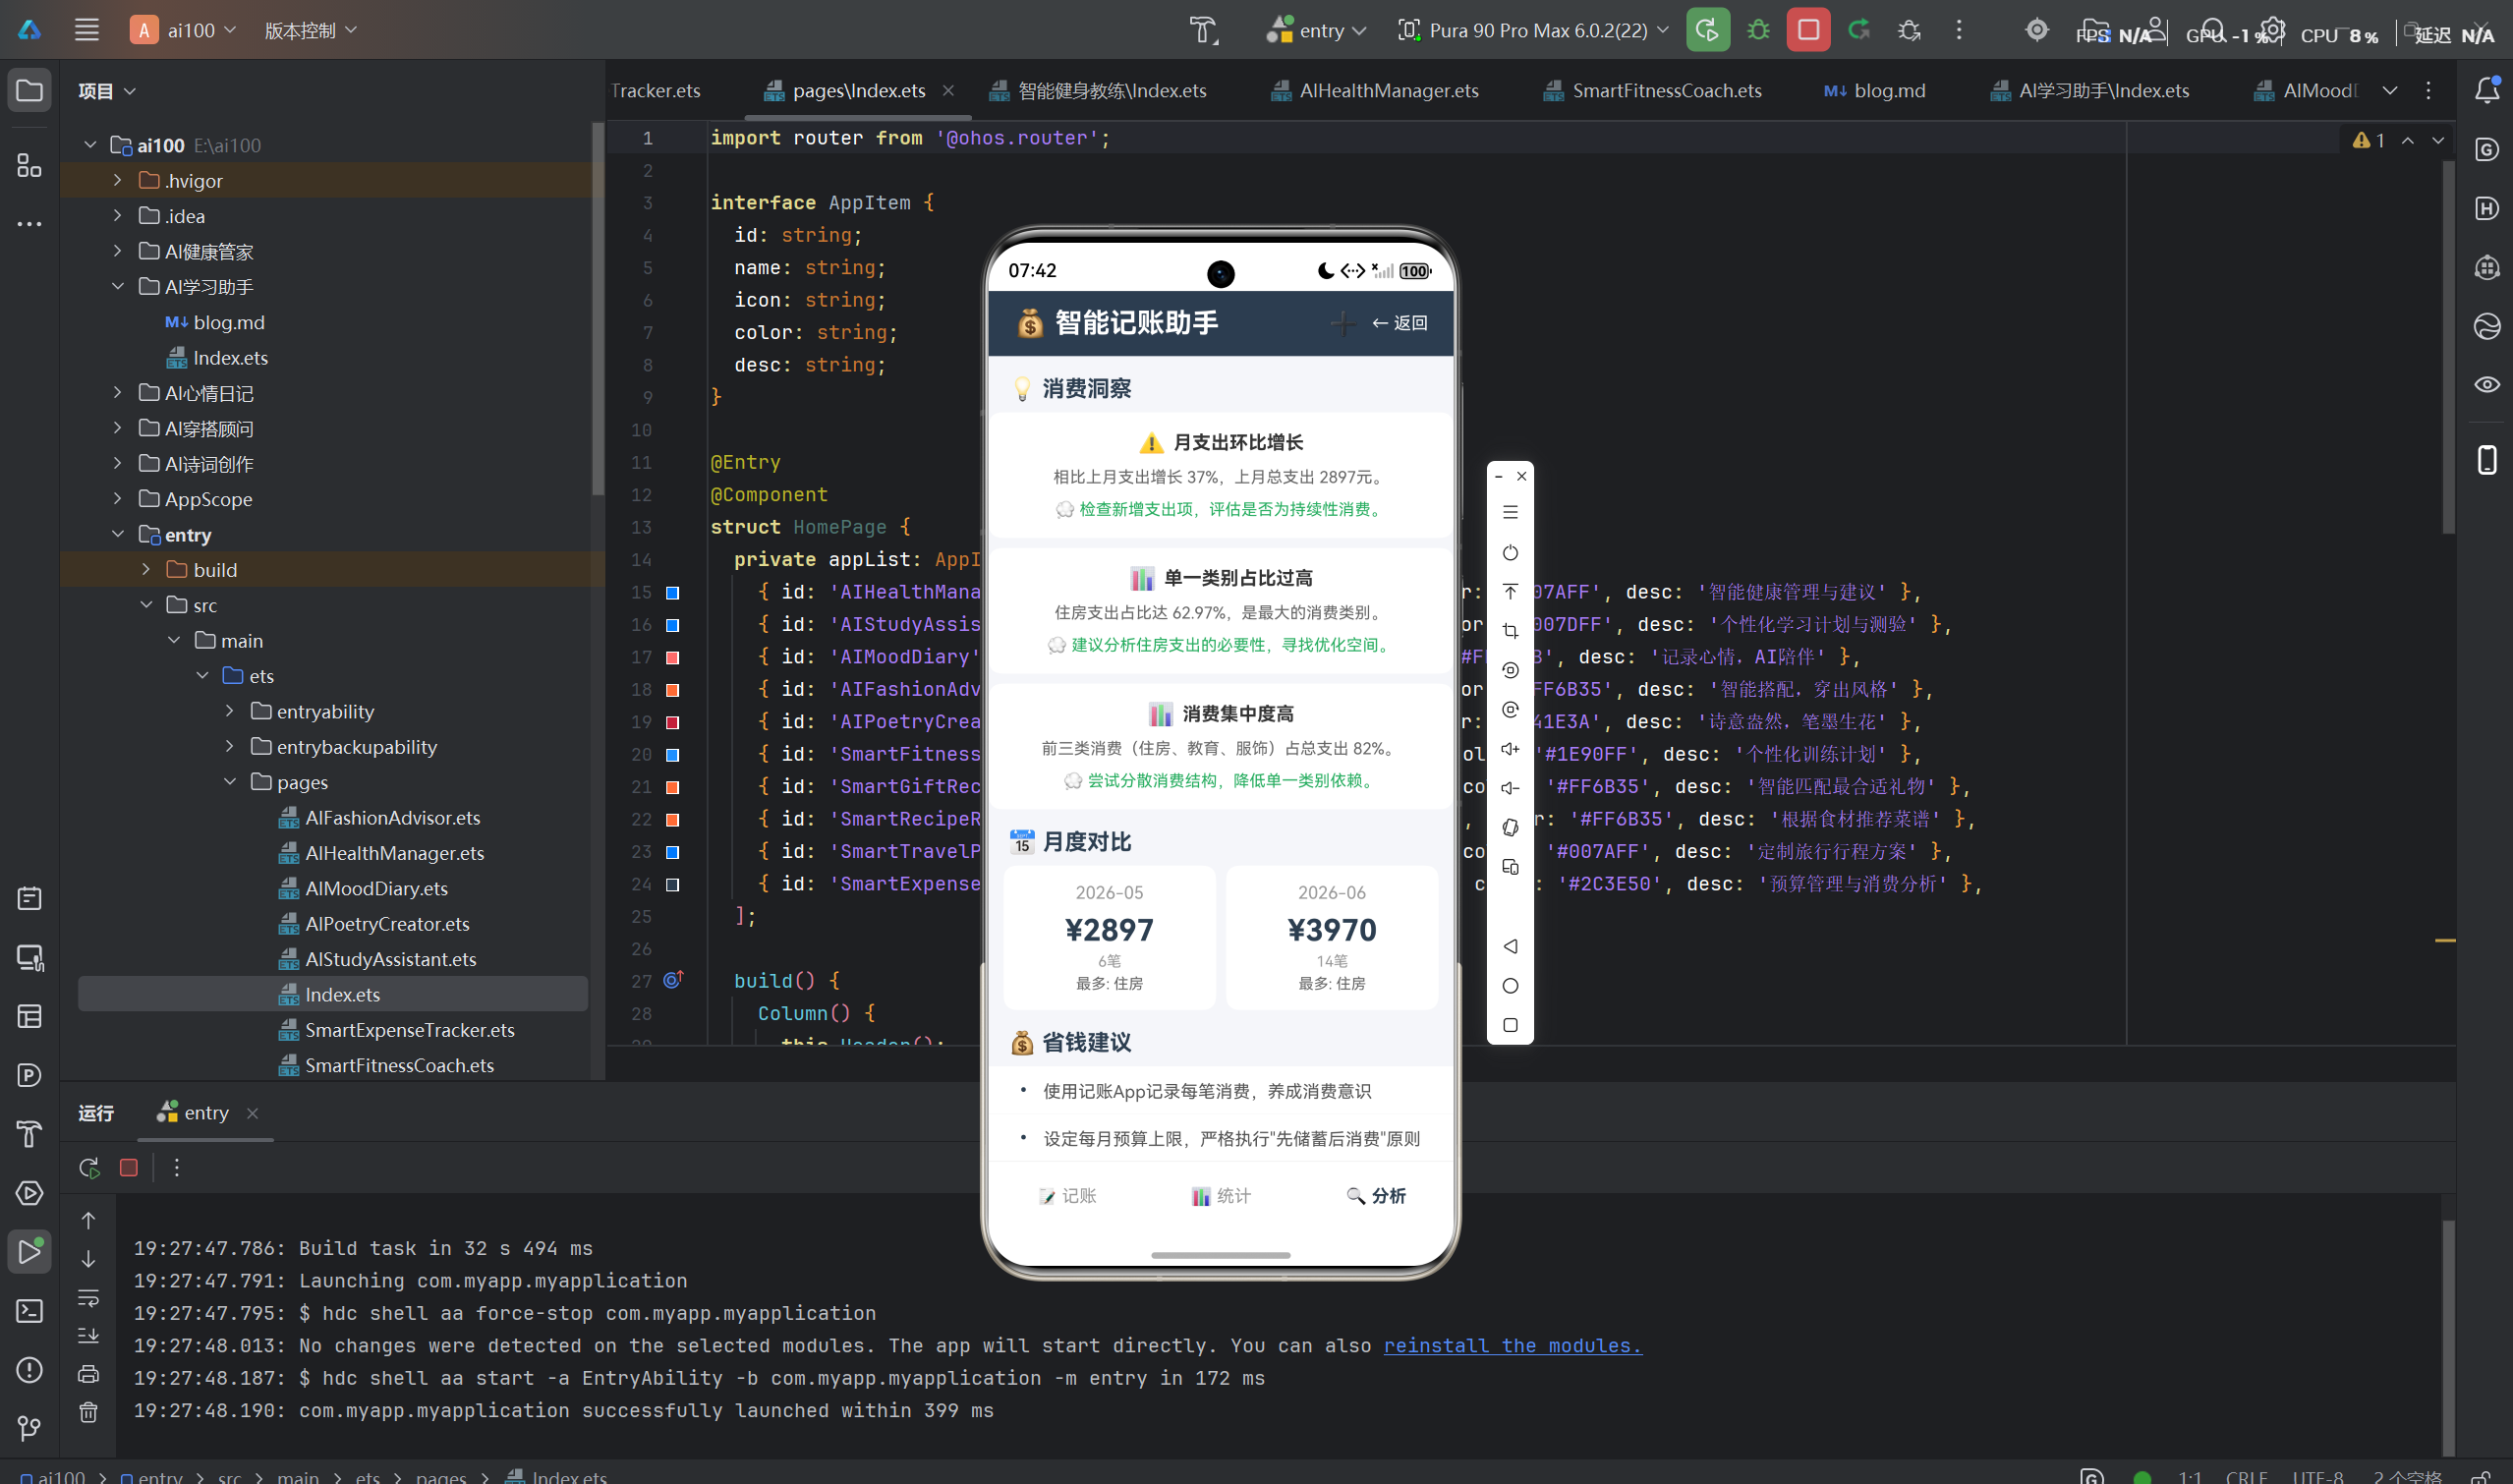Close the pages\Index.ets tab

[947, 90]
